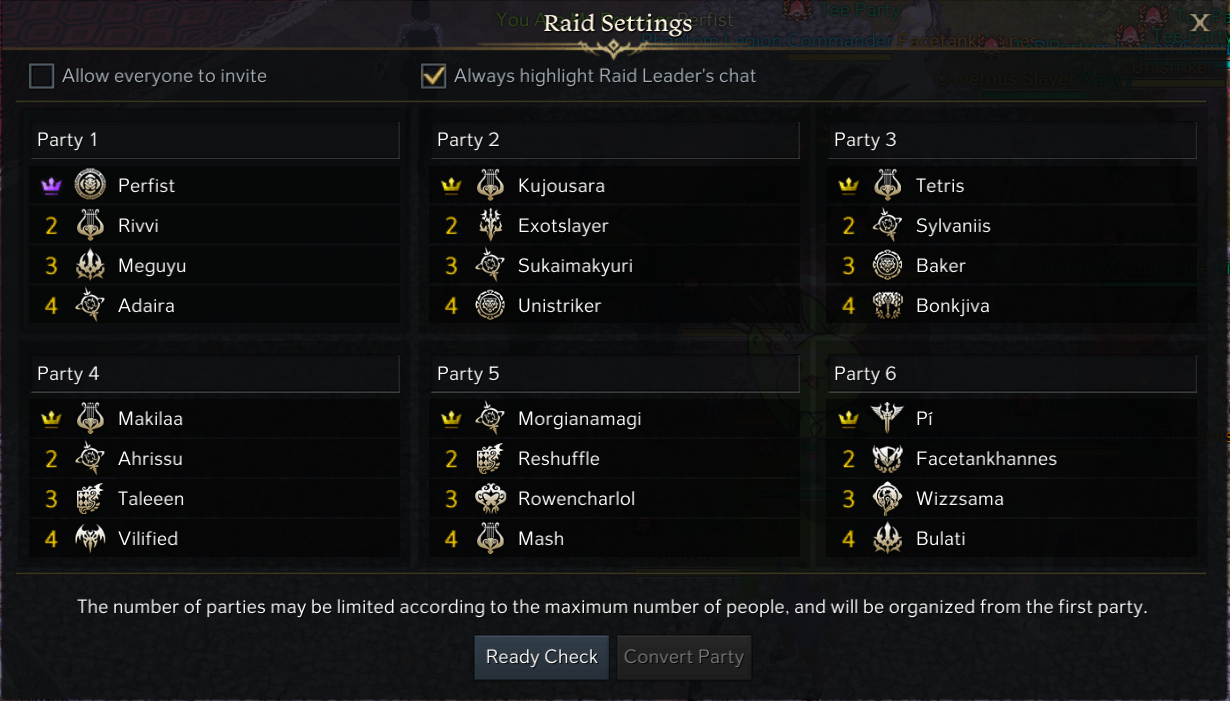
Task: Enable the Allow everyone to invite checkbox
Action: pyautogui.click(x=41, y=76)
